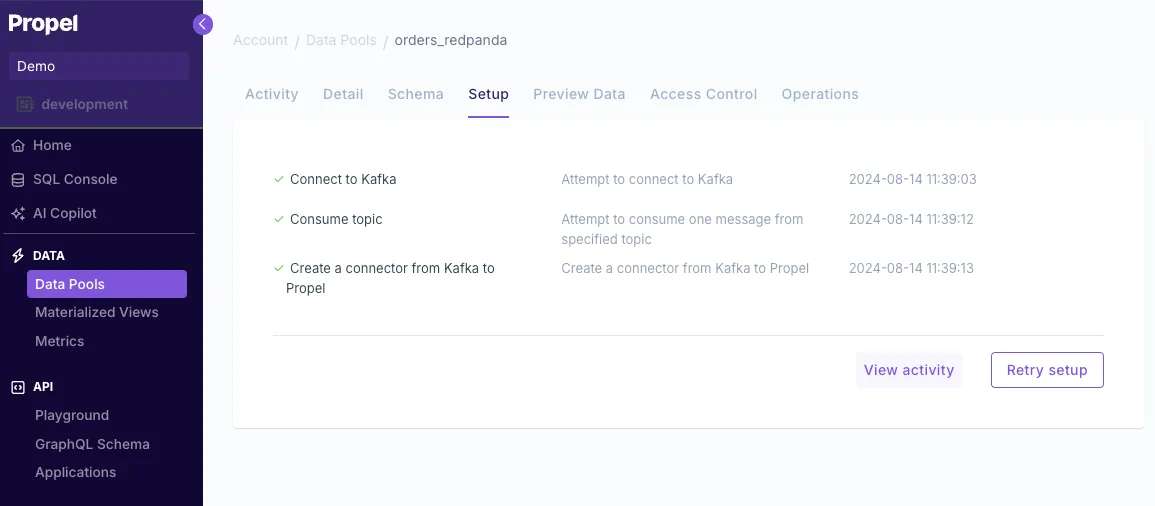Click the Attempt to consume one message description
This screenshot has height=506, width=1155.
[x=682, y=229]
